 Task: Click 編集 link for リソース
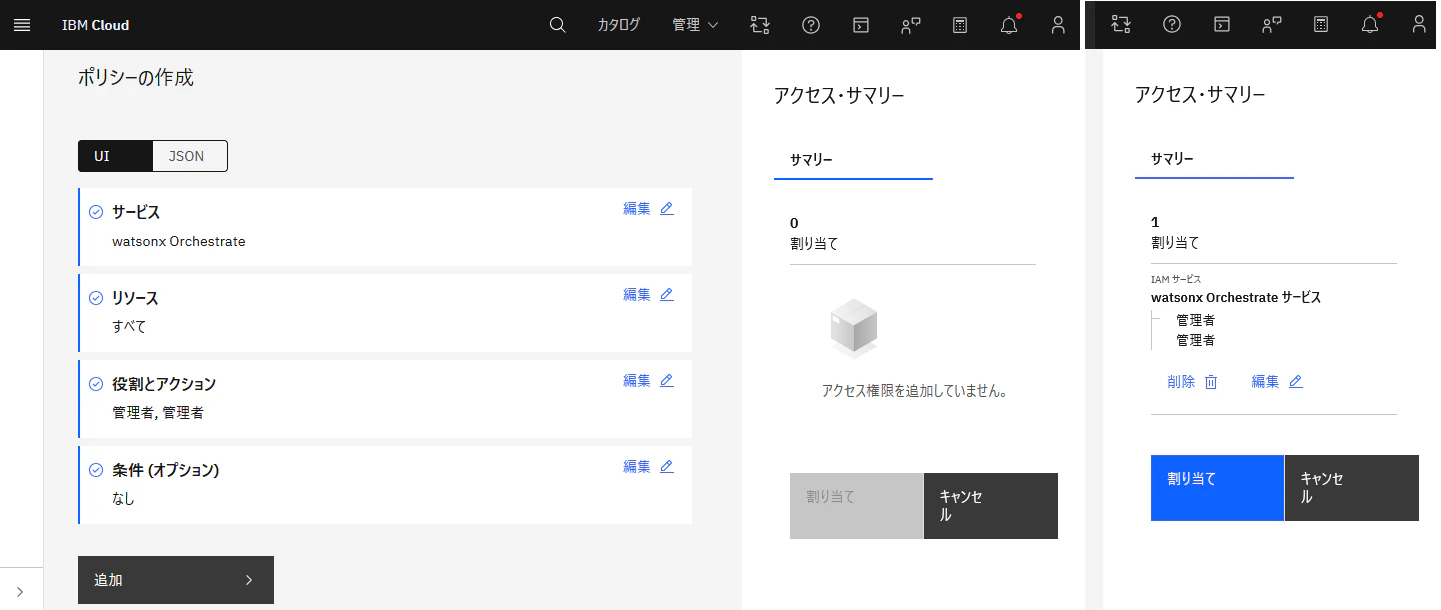click(x=637, y=294)
